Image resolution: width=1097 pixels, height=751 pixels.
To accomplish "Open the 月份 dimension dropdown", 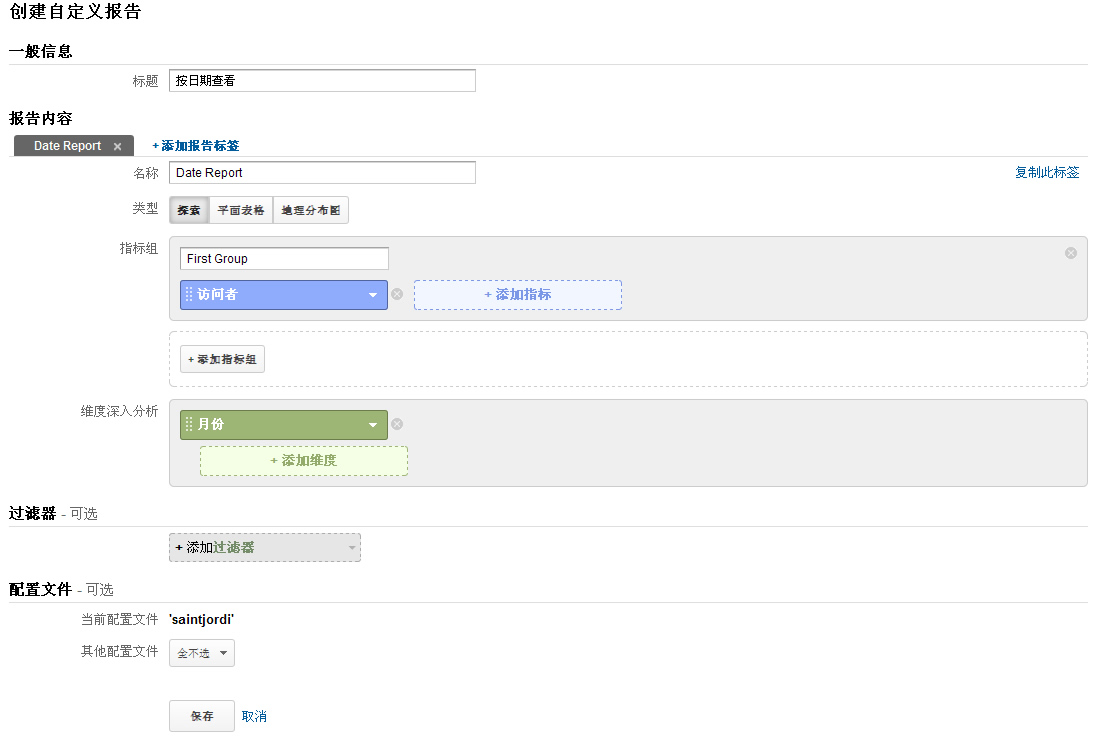I will pyautogui.click(x=373, y=424).
